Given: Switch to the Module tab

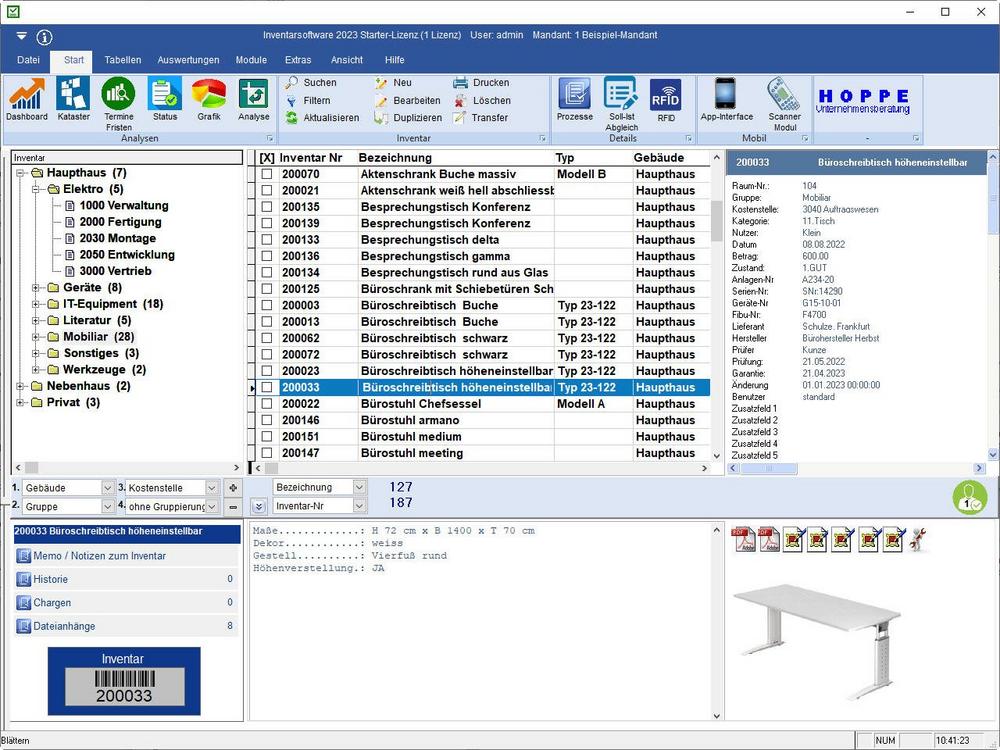Looking at the screenshot, I should pyautogui.click(x=251, y=60).
